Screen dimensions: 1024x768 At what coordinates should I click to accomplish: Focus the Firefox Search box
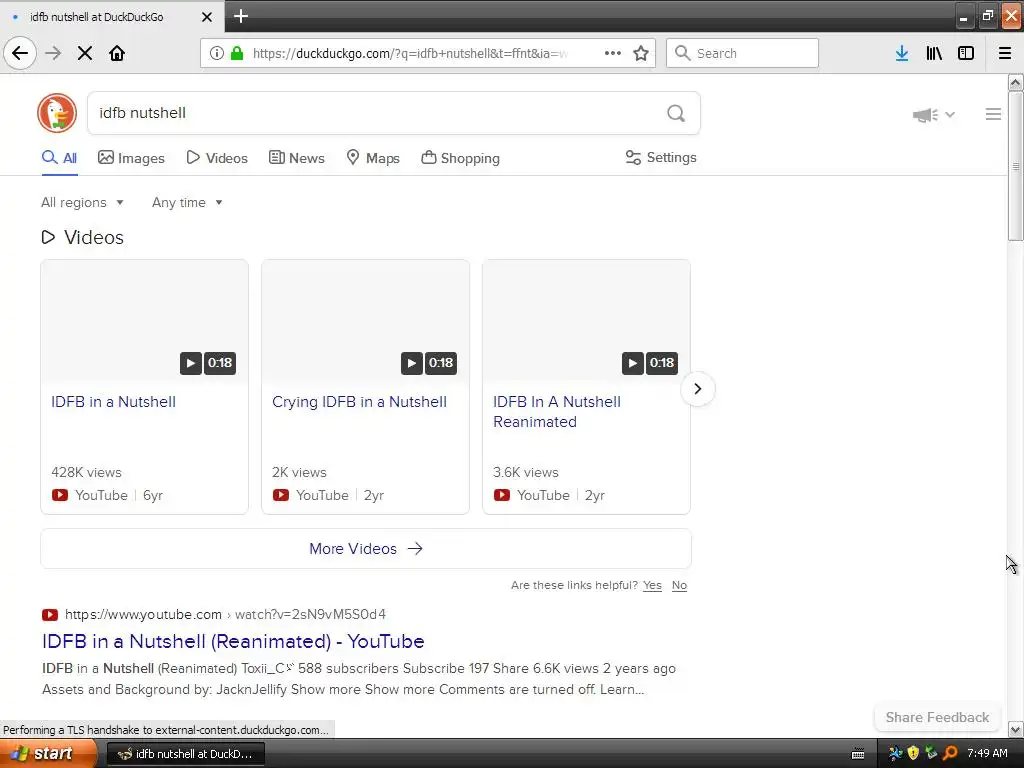coord(742,53)
